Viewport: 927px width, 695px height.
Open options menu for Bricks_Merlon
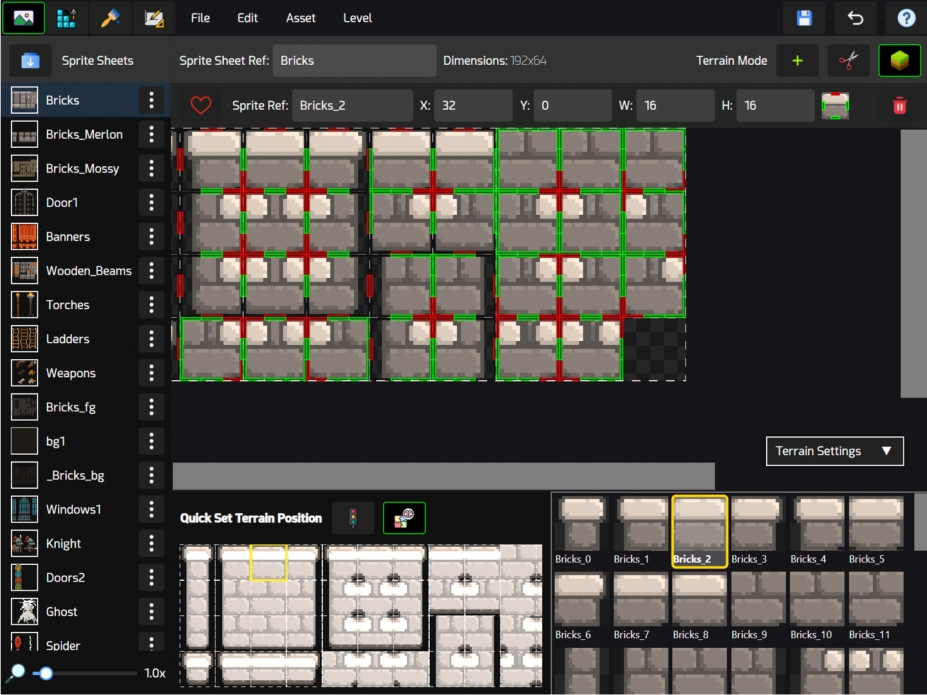point(151,134)
